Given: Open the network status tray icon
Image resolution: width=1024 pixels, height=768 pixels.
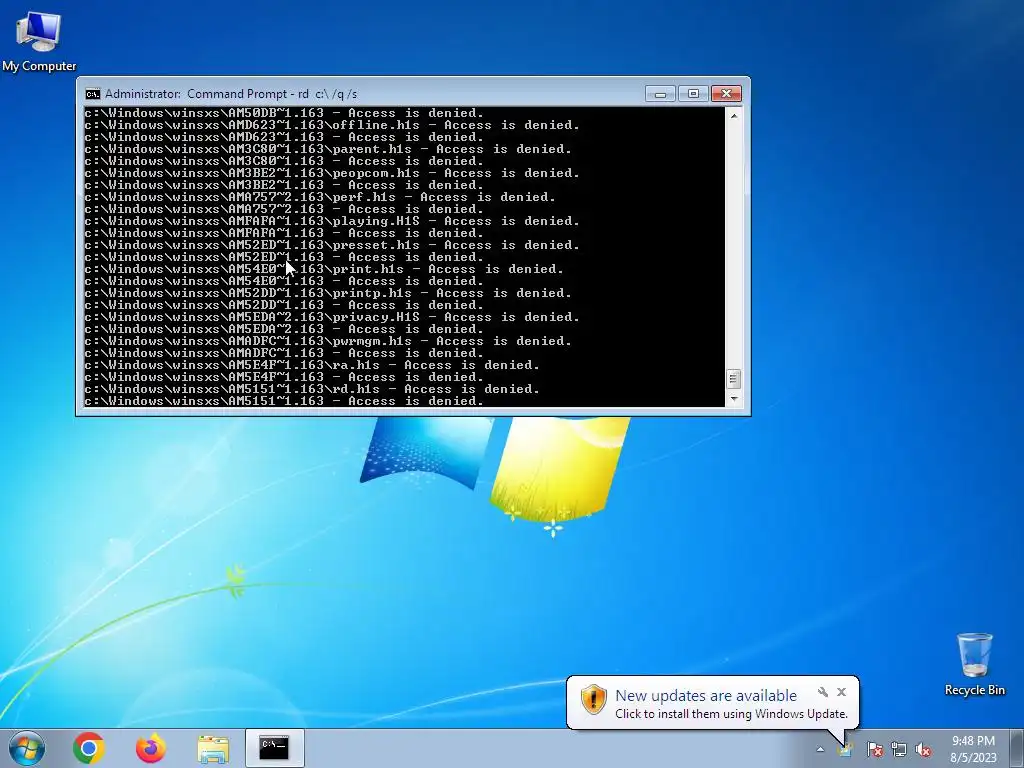Looking at the screenshot, I should (x=899, y=749).
